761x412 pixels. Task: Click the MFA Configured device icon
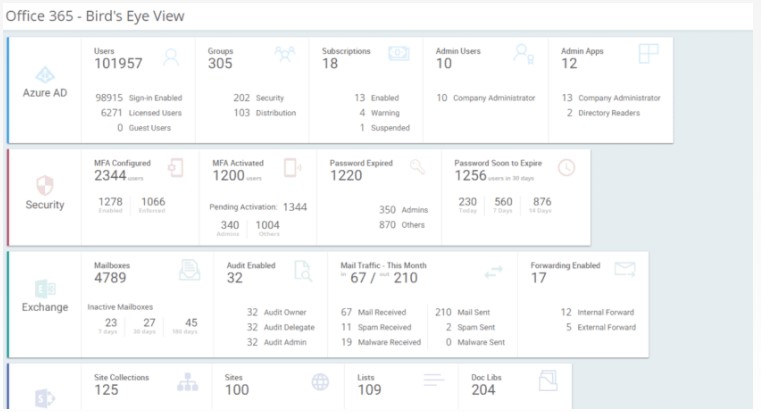[x=175, y=168]
